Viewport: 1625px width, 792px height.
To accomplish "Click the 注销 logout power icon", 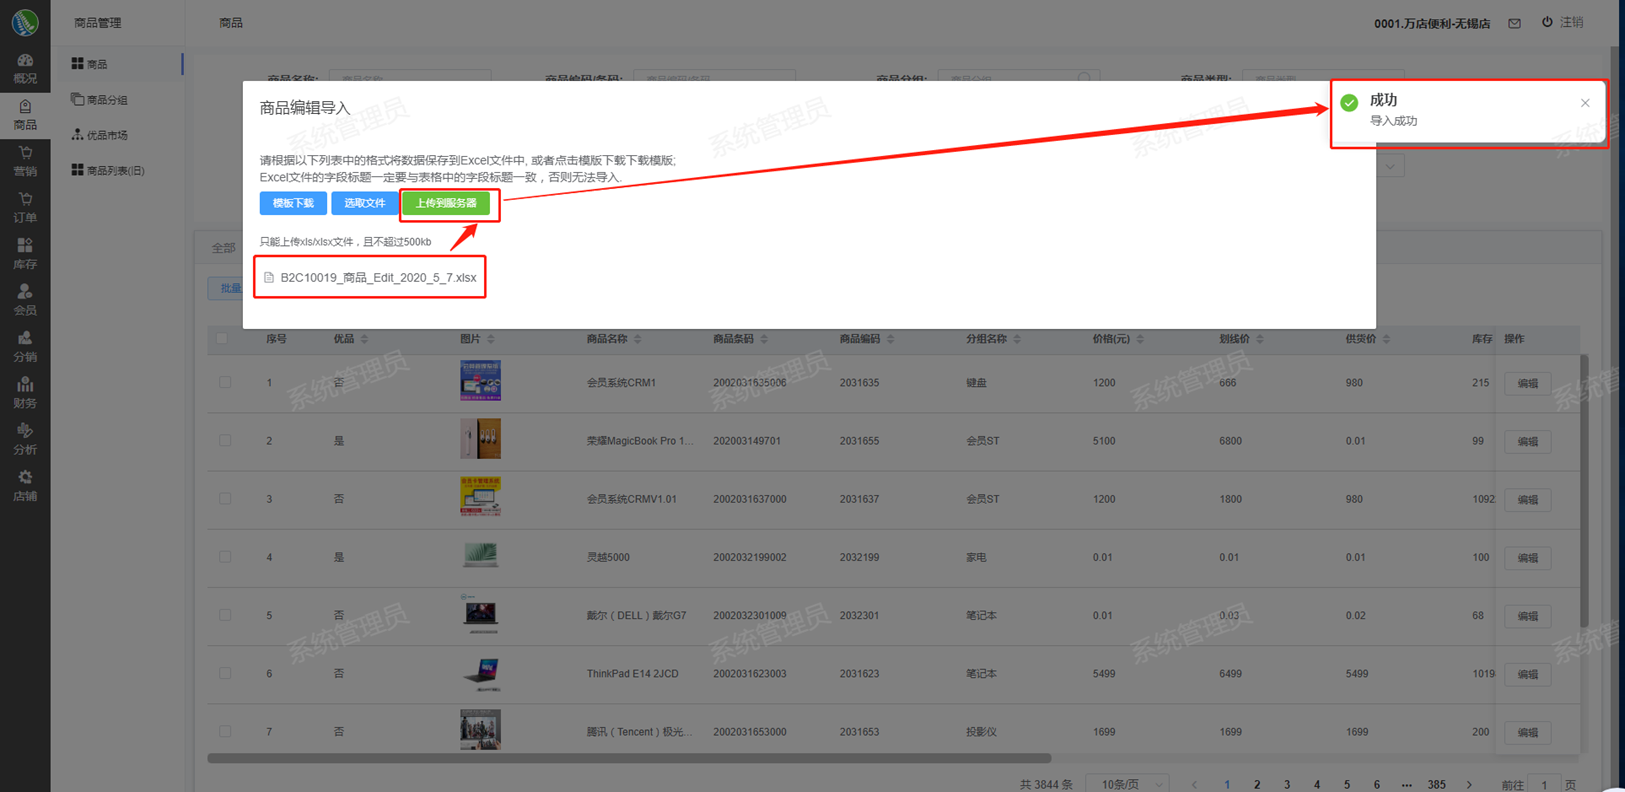I will click(1547, 22).
